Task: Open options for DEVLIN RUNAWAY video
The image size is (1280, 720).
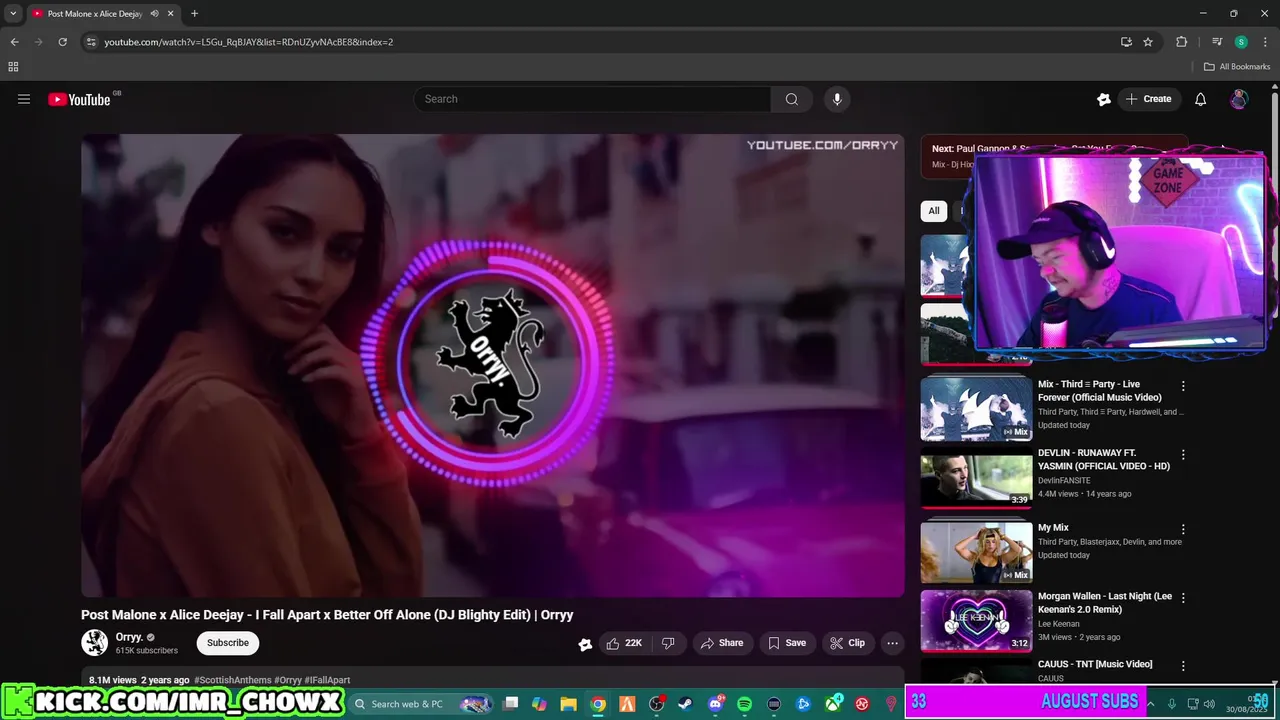Action: coord(1183,454)
